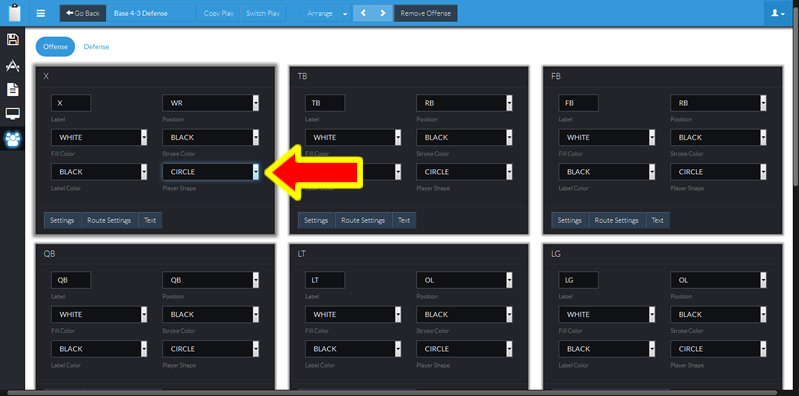Edit the TB player label field
Screen dimensions: 799x396
point(325,103)
